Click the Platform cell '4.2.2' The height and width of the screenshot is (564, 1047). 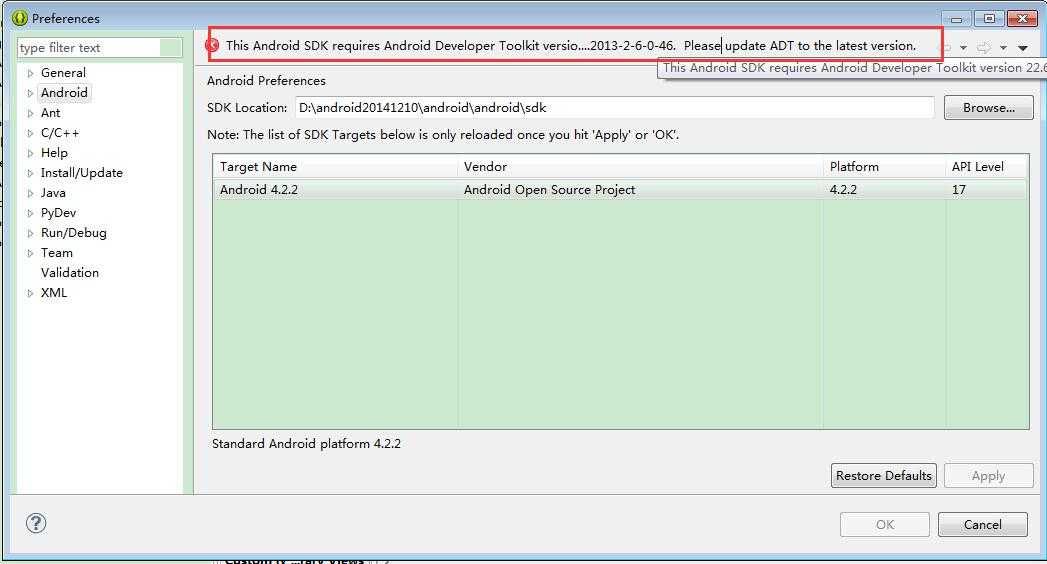pos(843,190)
